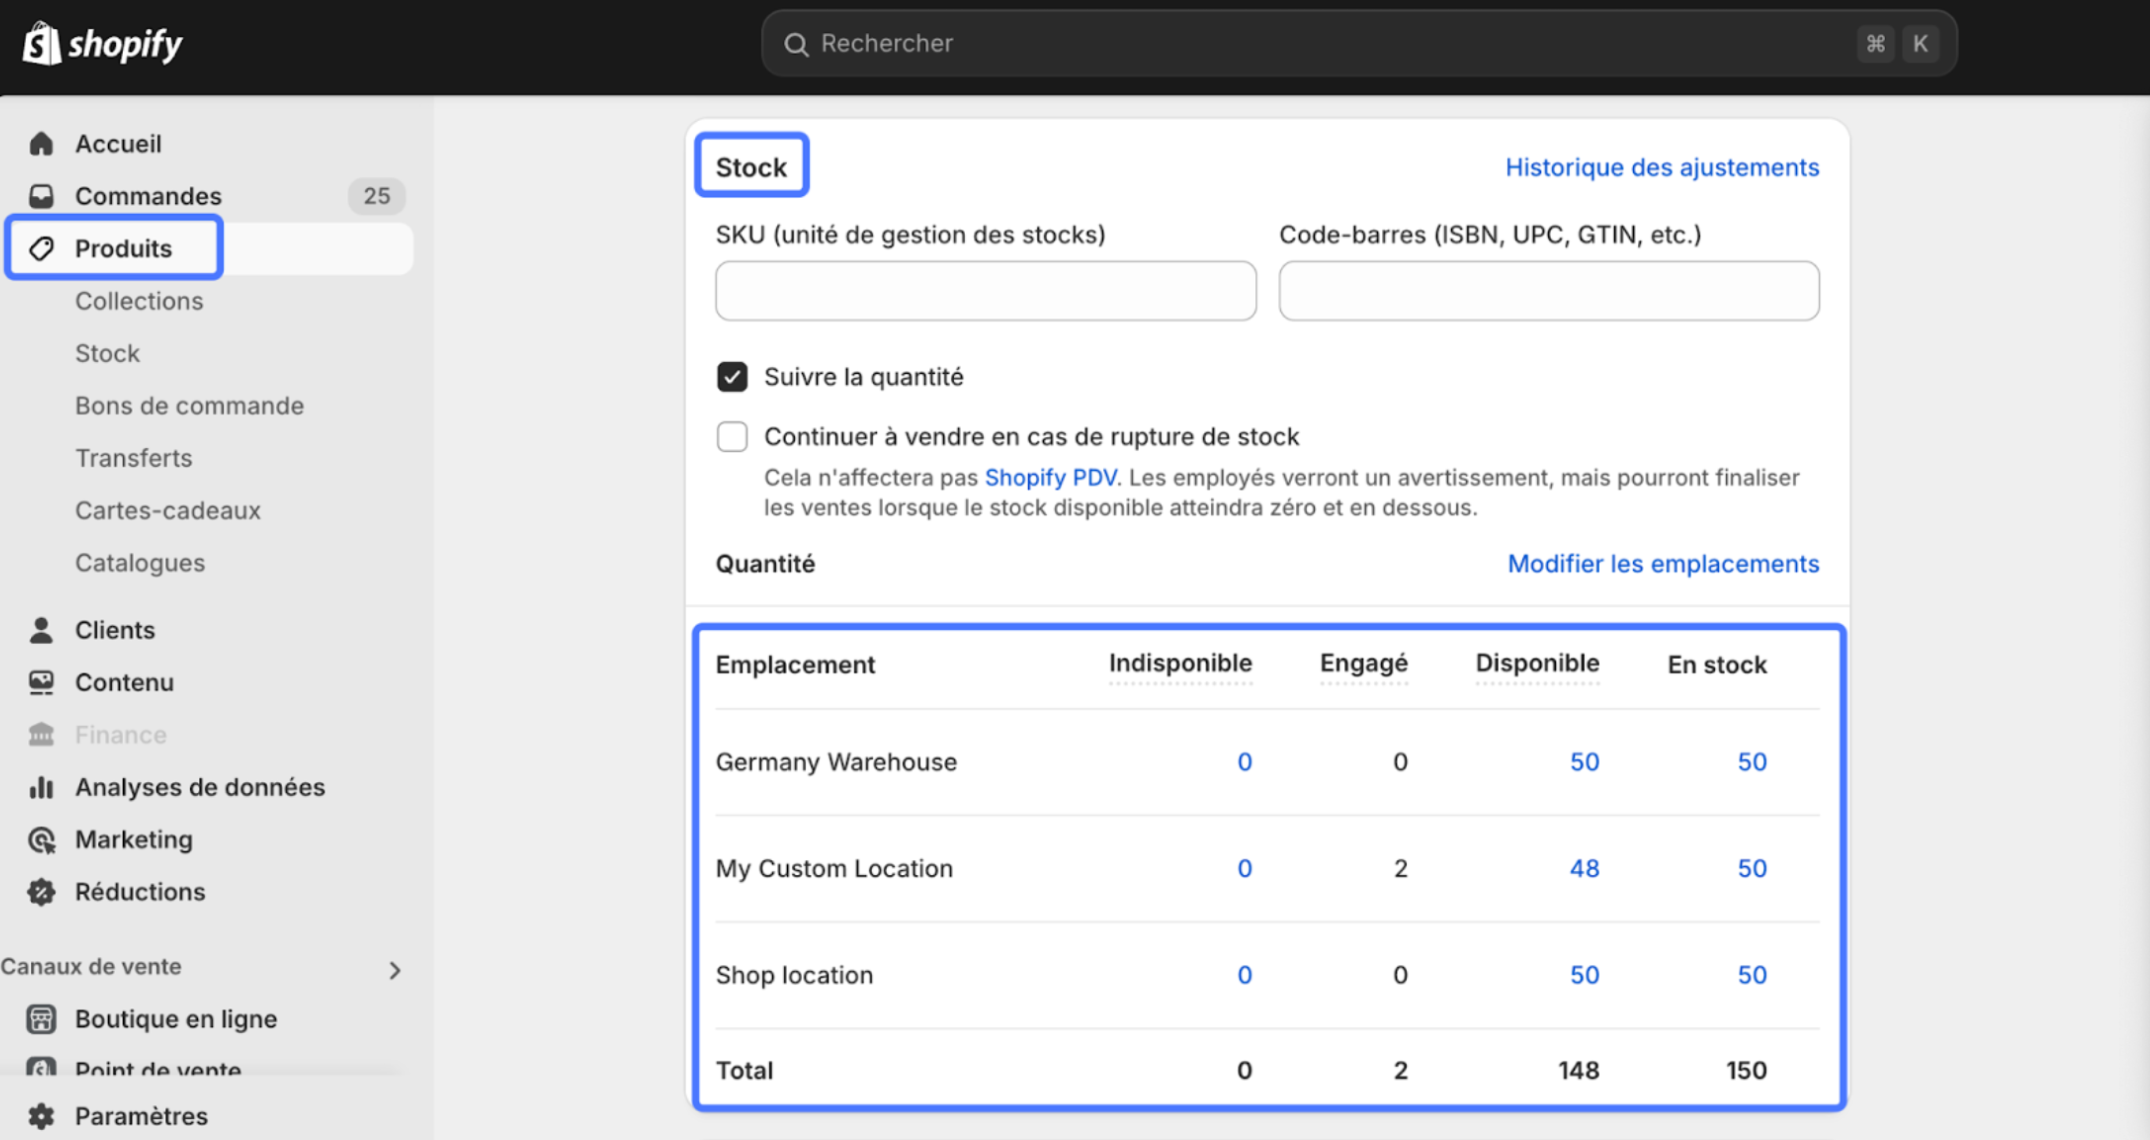Click Modifier les emplacements link

tap(1663, 563)
